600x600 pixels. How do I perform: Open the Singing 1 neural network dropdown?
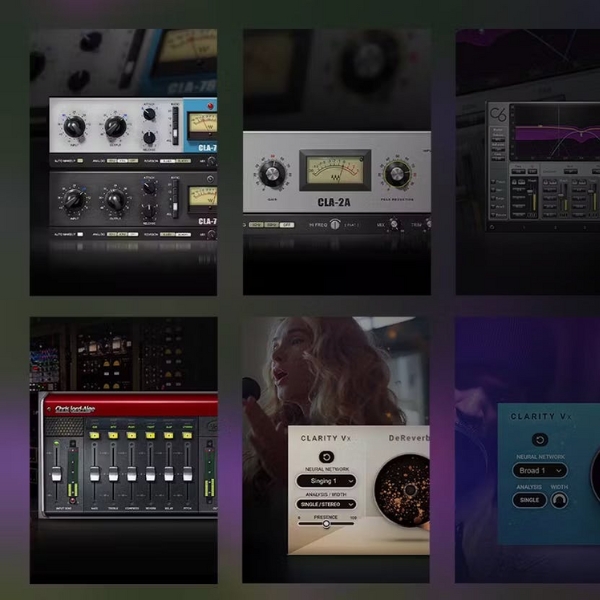[326, 481]
